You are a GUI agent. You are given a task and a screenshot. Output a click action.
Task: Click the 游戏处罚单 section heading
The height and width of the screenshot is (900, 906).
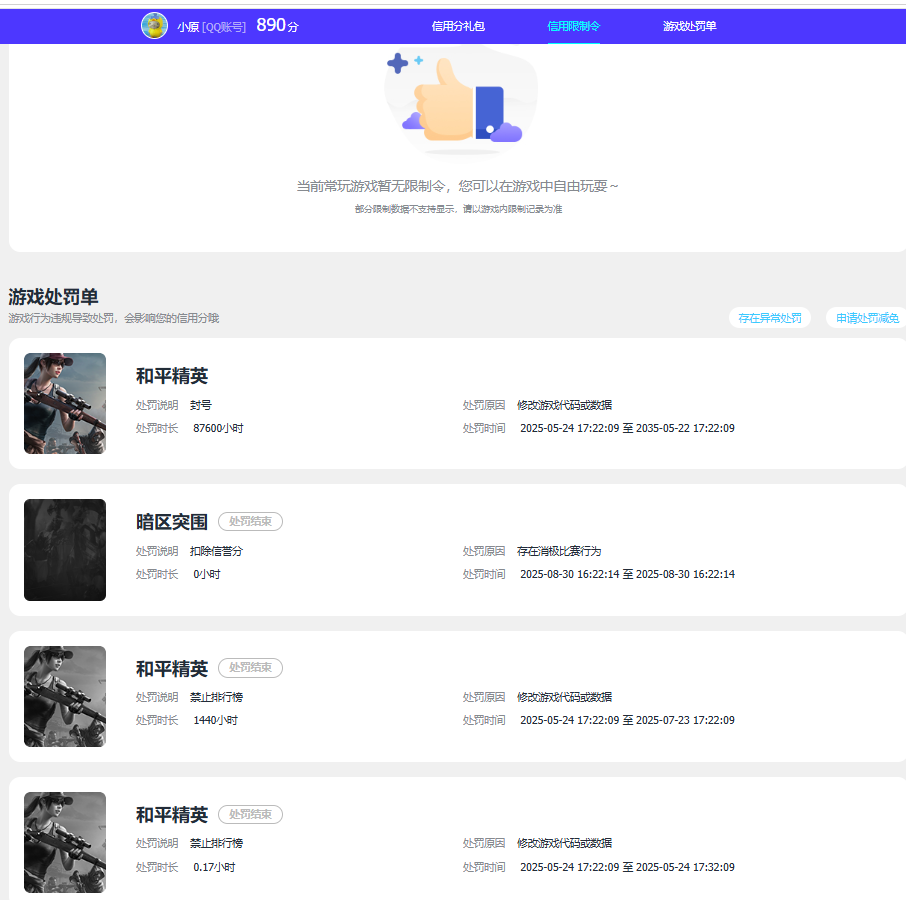(x=53, y=297)
